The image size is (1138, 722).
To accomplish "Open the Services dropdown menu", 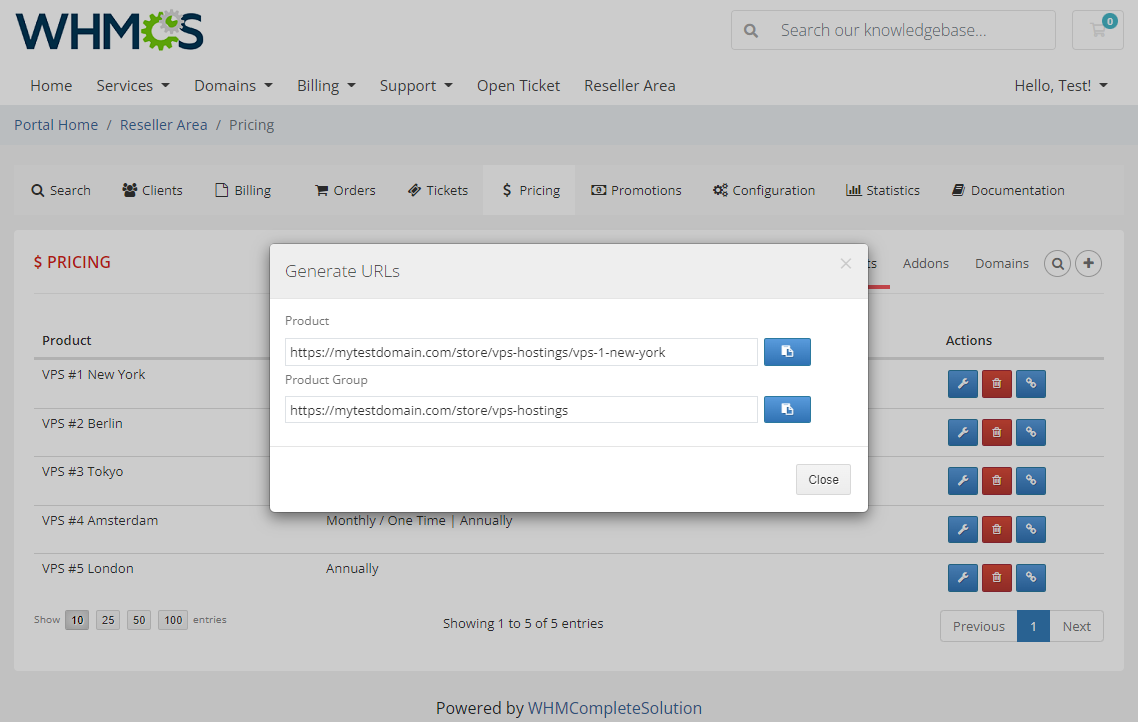I will click(x=132, y=86).
